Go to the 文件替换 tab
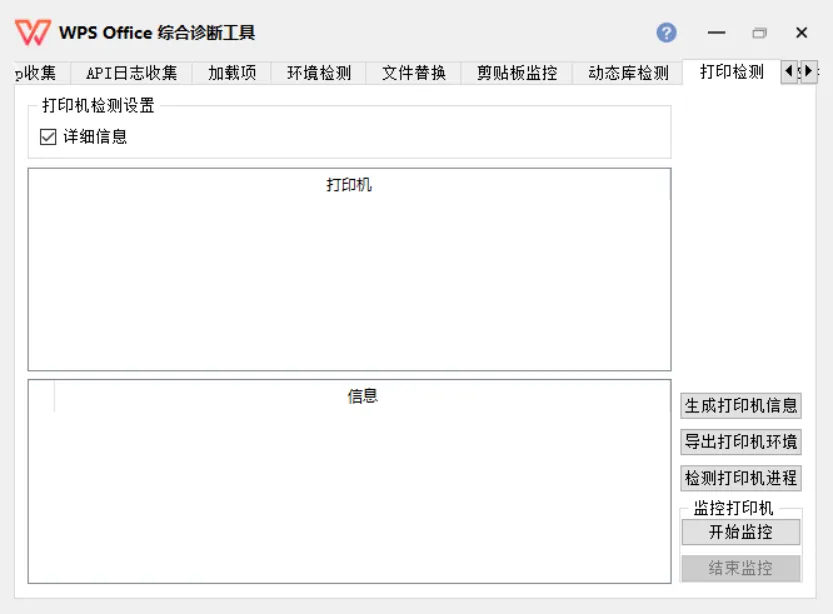 414,73
